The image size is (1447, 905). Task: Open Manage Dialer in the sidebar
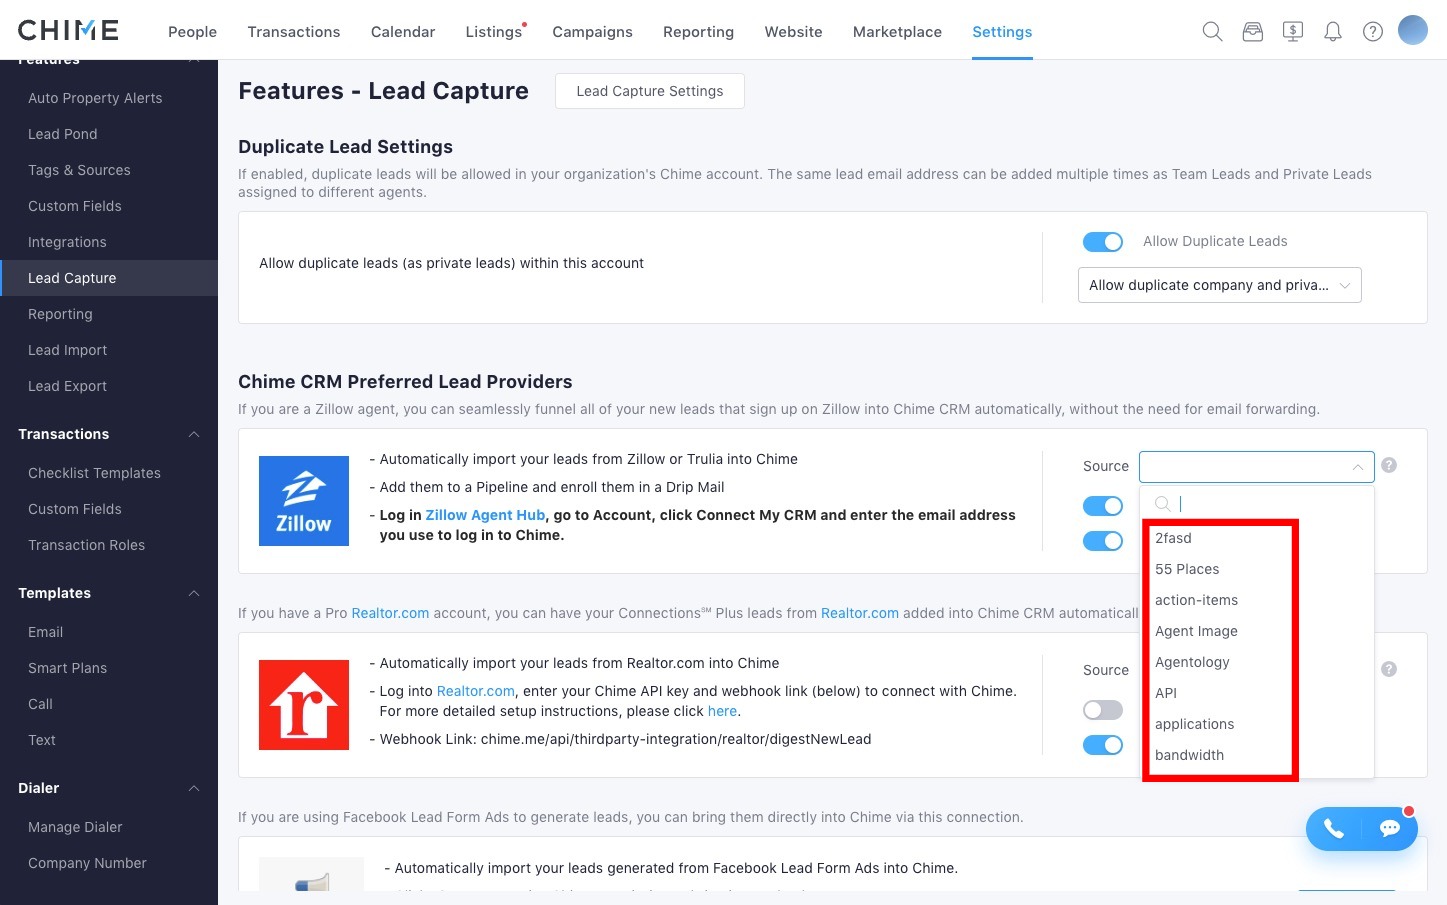75,827
